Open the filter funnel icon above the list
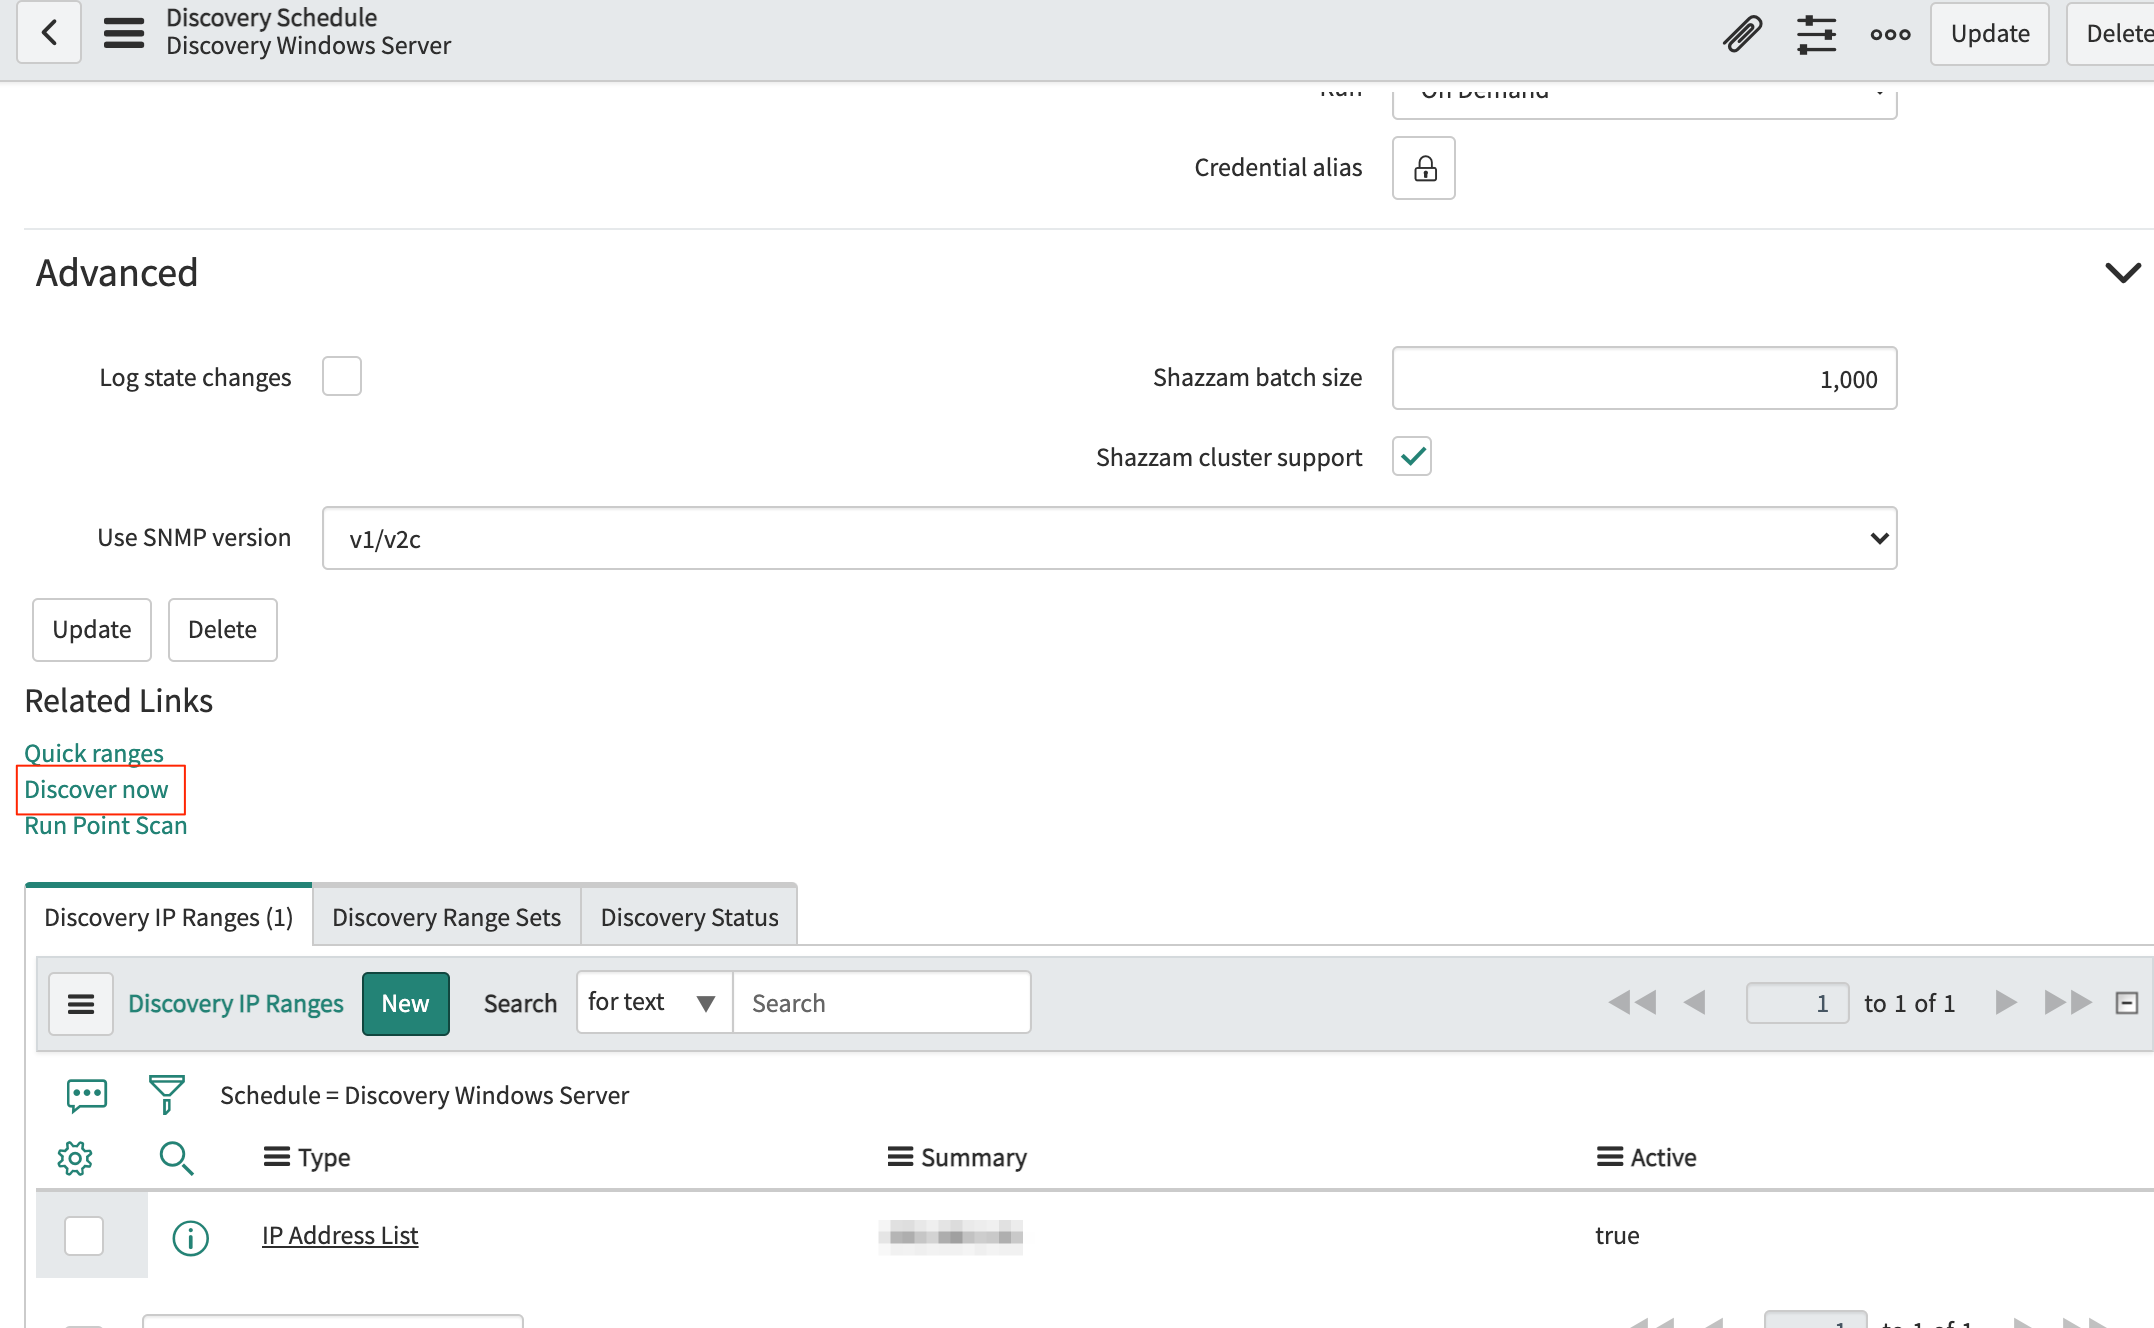This screenshot has width=2154, height=1328. [x=167, y=1095]
